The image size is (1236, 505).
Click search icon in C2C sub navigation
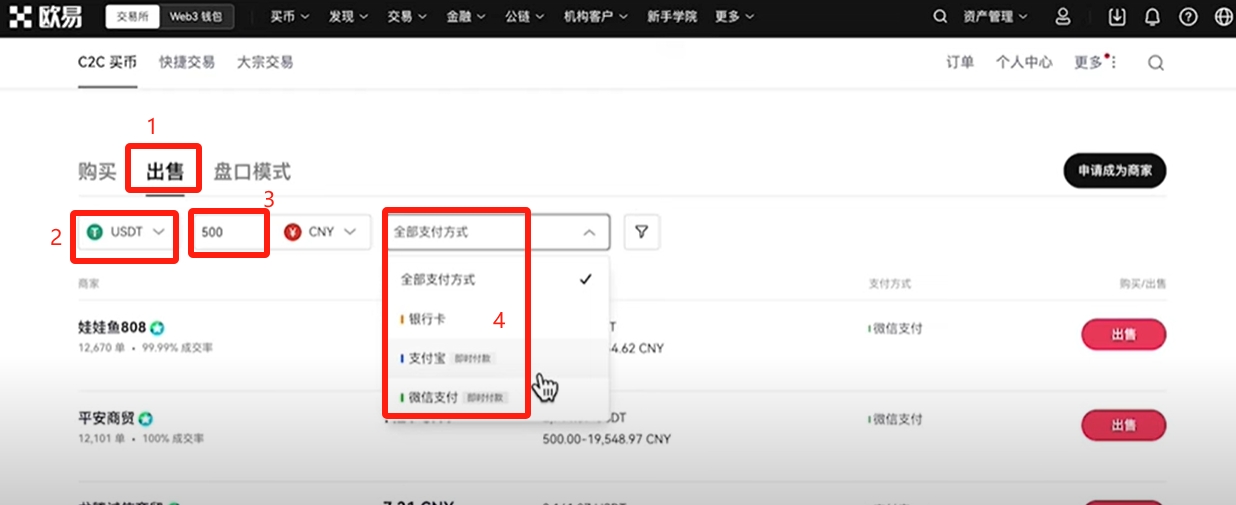click(x=1155, y=63)
